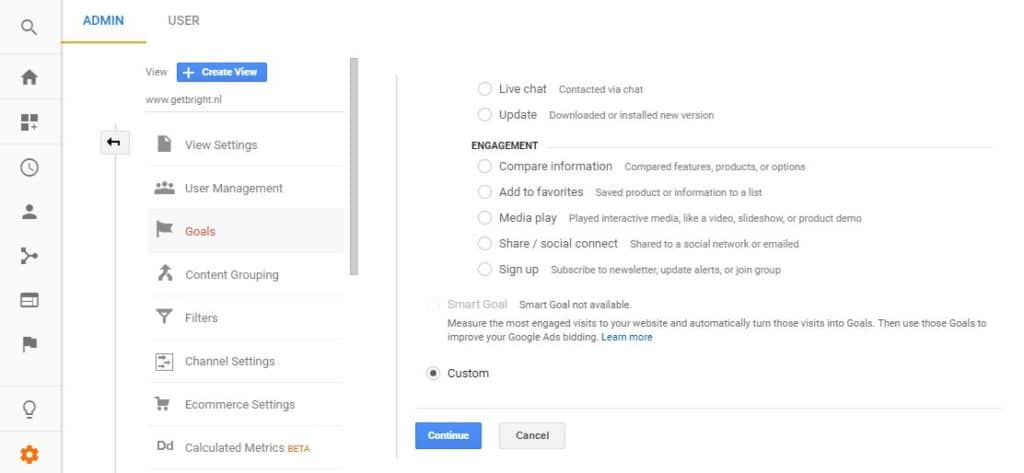This screenshot has width=1024, height=473.
Task: Open the Conversions flag icon in sidebar
Action: pos(29,345)
